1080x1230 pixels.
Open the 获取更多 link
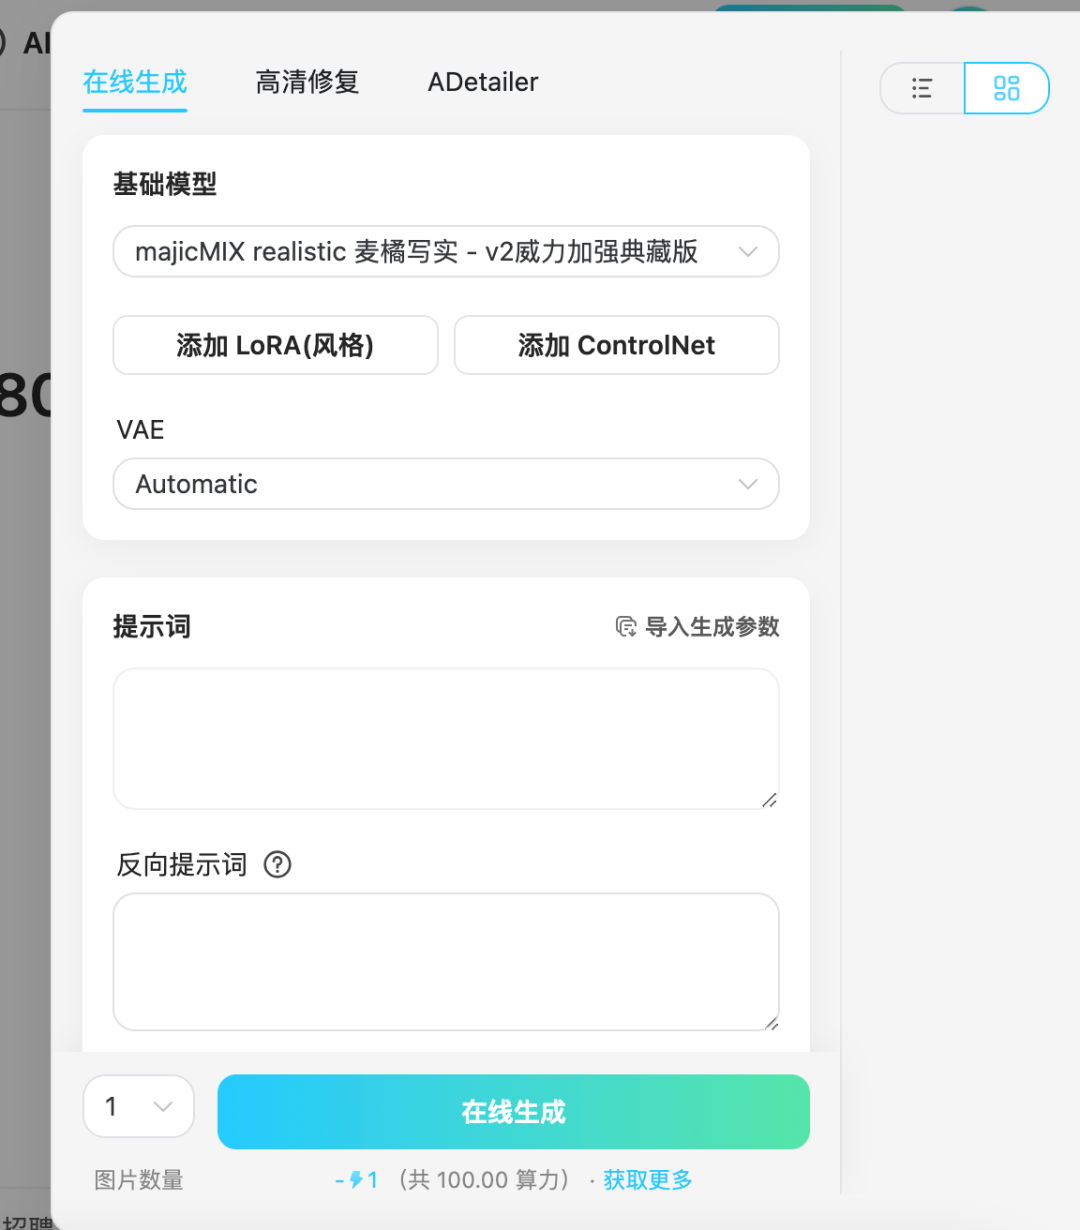(x=647, y=1180)
